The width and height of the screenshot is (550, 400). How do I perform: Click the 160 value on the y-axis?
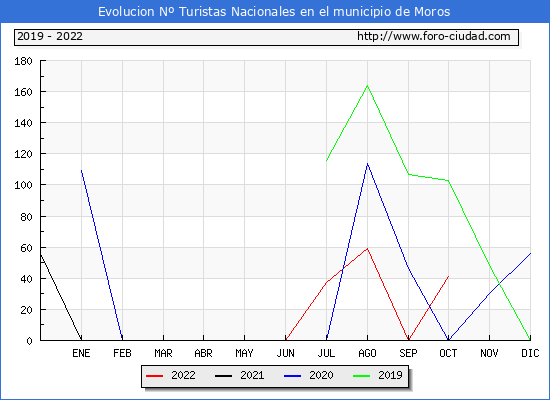coord(23,92)
